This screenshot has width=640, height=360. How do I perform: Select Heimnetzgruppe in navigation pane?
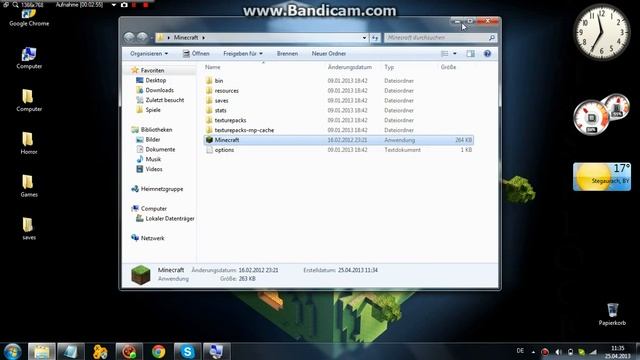162,189
